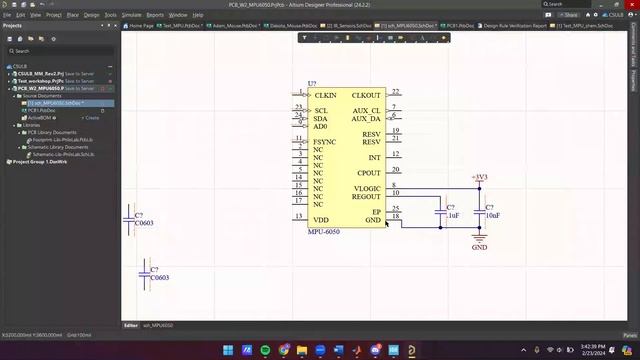Image resolution: width=640 pixels, height=360 pixels.
Task: Switch to the Home Page tab
Action: [x=138, y=26]
